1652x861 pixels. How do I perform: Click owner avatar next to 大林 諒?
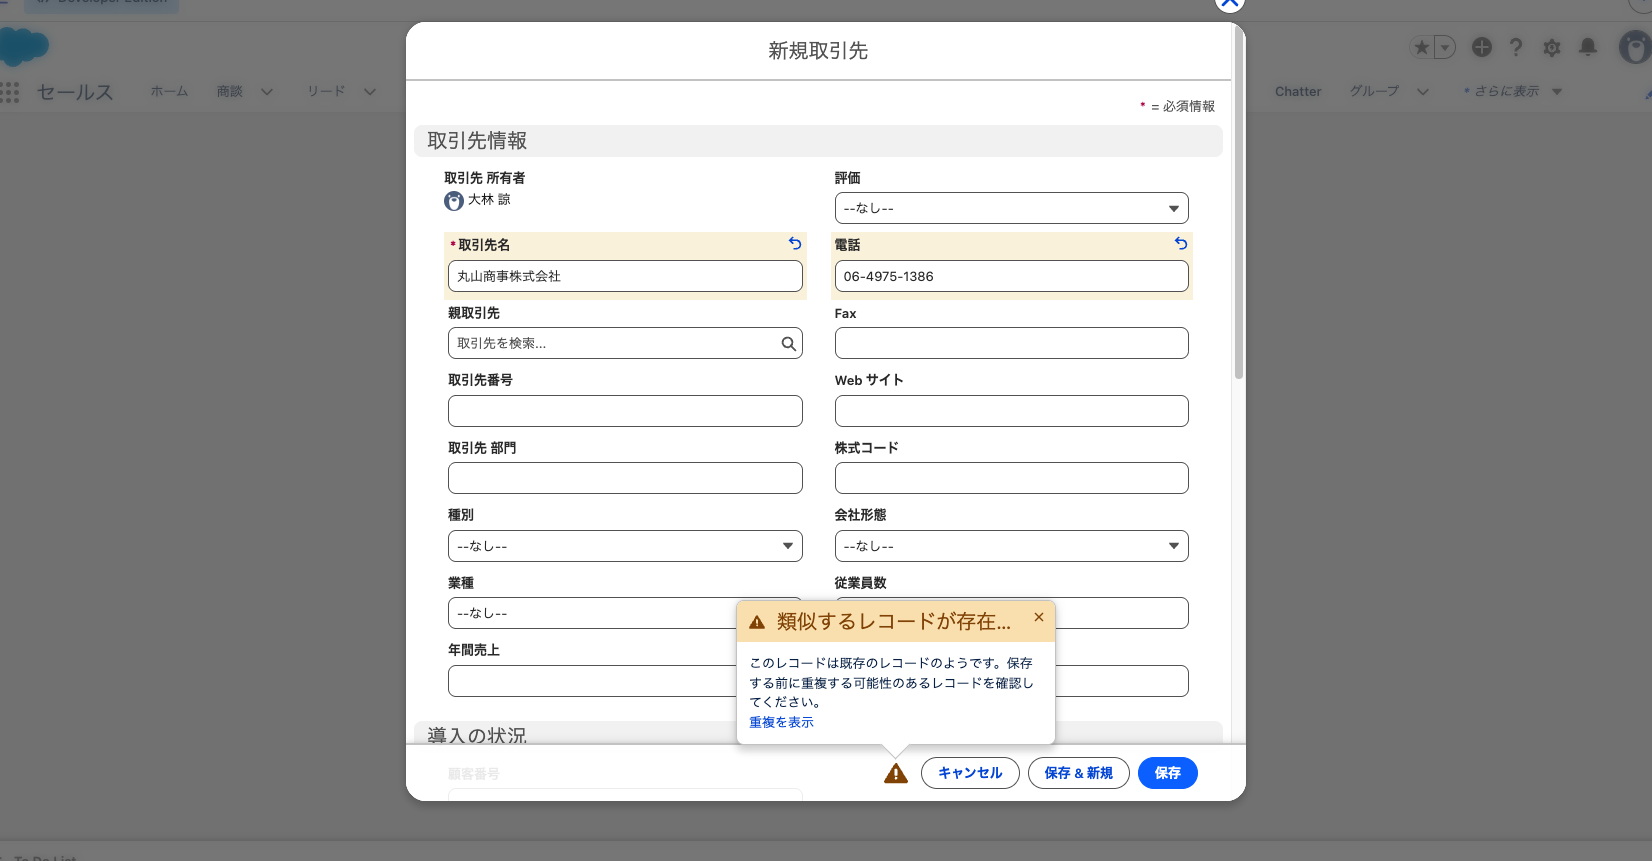pyautogui.click(x=454, y=201)
